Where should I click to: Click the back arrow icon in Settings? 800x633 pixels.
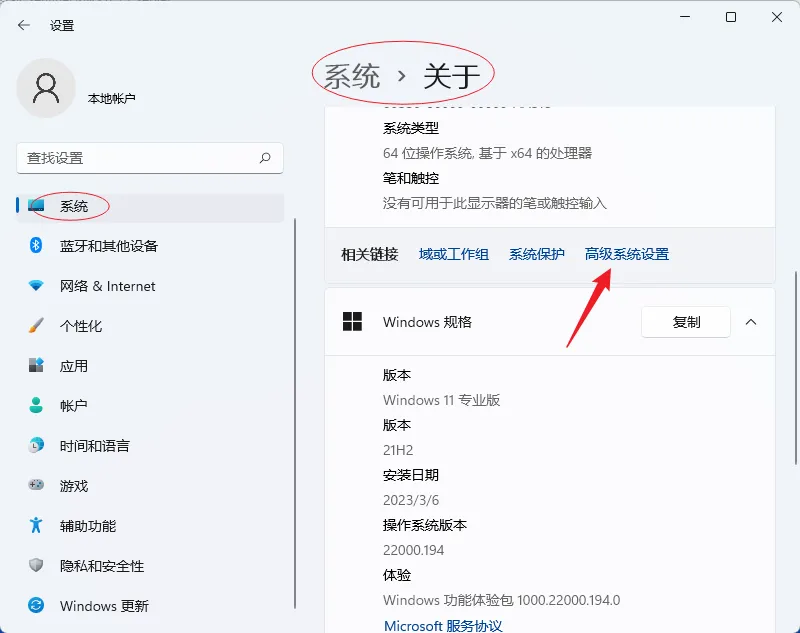point(24,25)
